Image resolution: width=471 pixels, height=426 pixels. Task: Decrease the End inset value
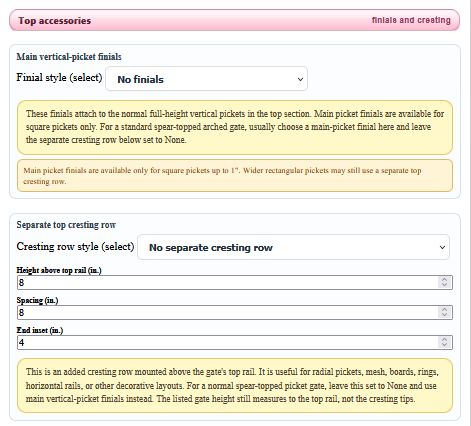[x=444, y=345]
